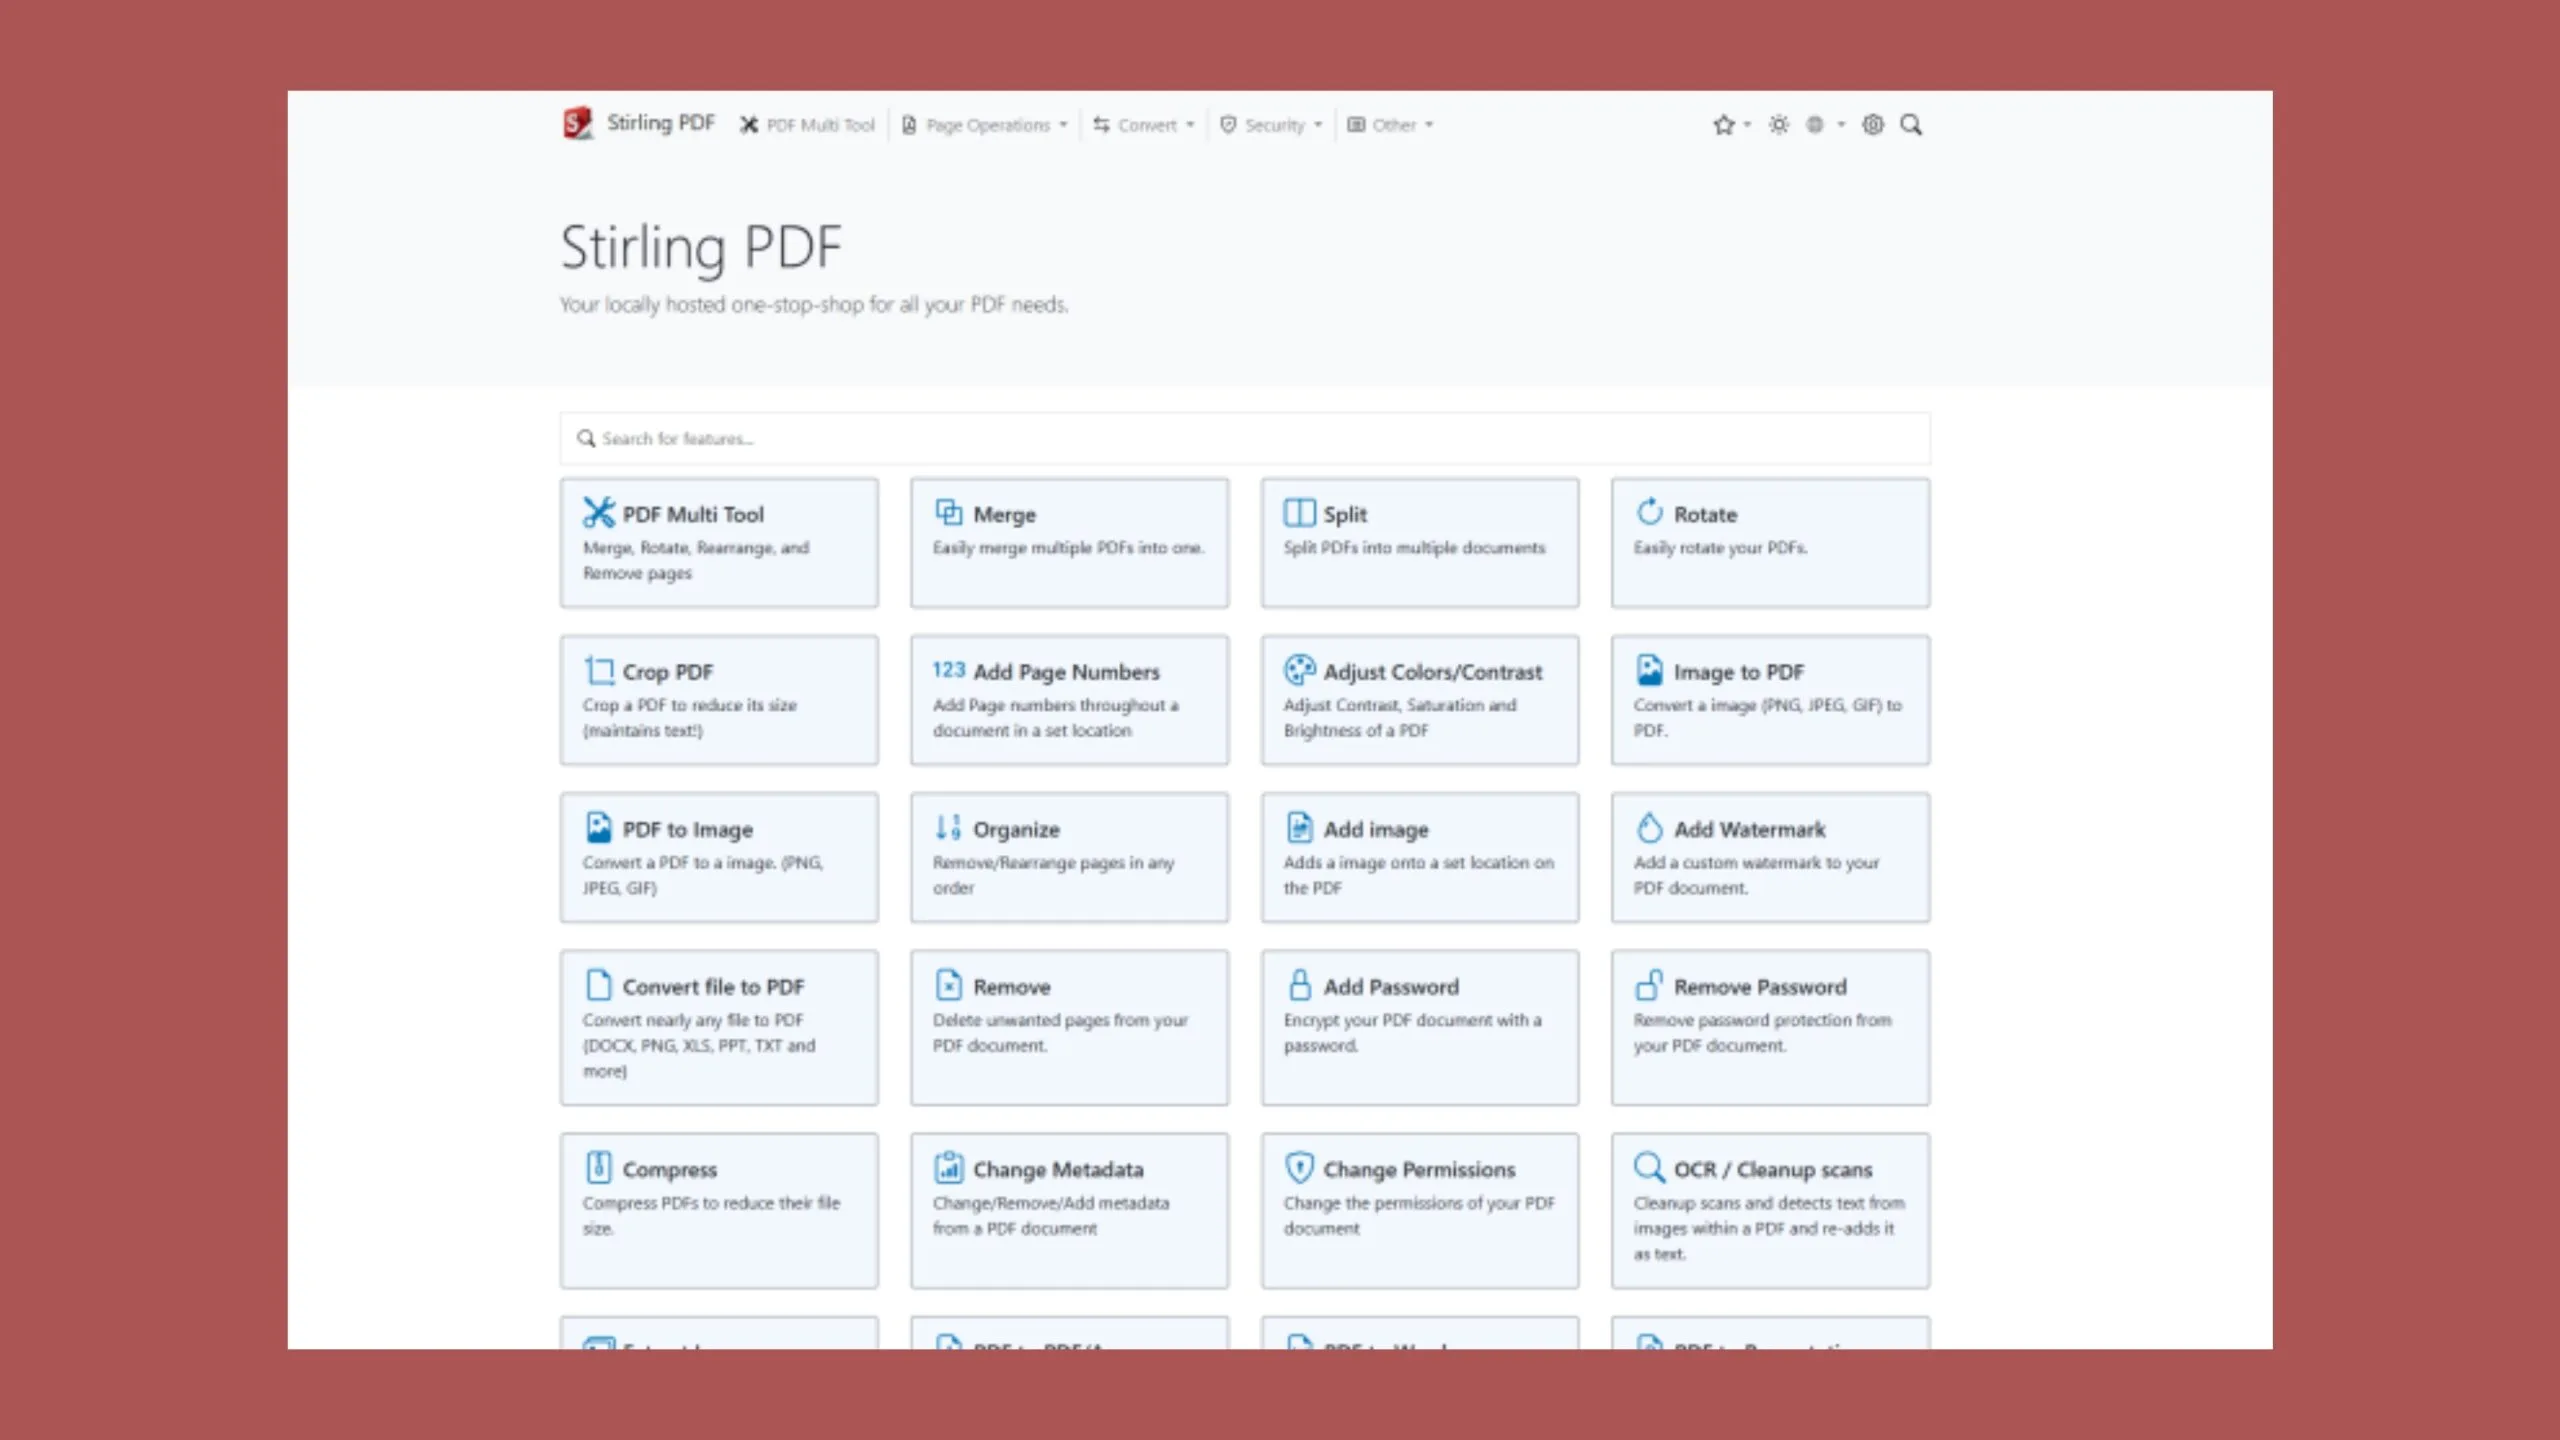Click the magnifier icon in features search

(586, 438)
